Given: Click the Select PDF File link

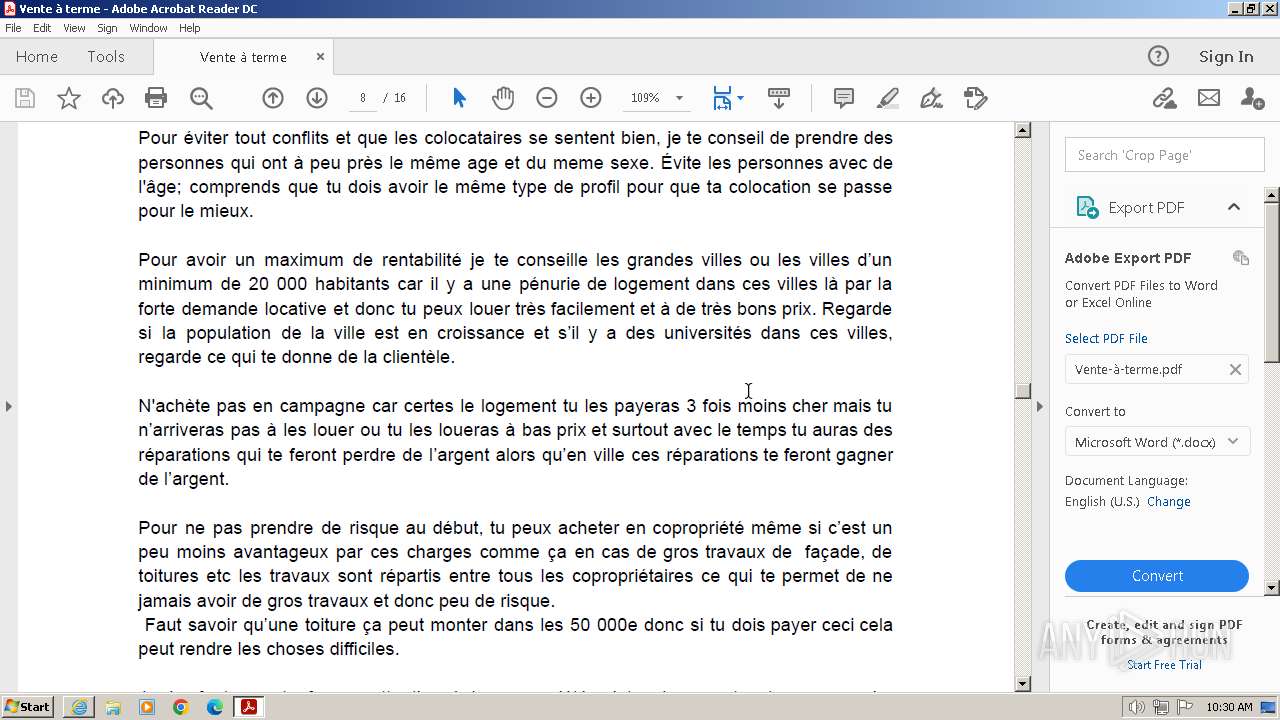Looking at the screenshot, I should tap(1106, 338).
